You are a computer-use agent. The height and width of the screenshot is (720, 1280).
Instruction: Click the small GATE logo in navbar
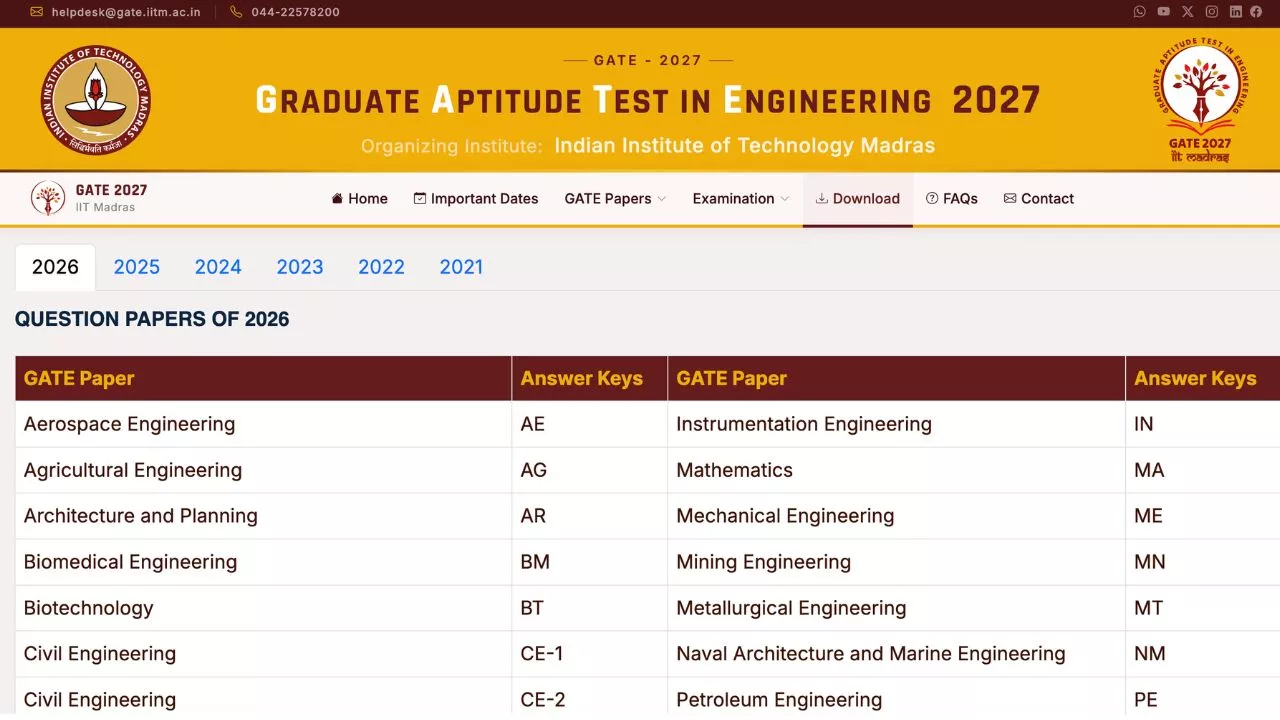(48, 198)
